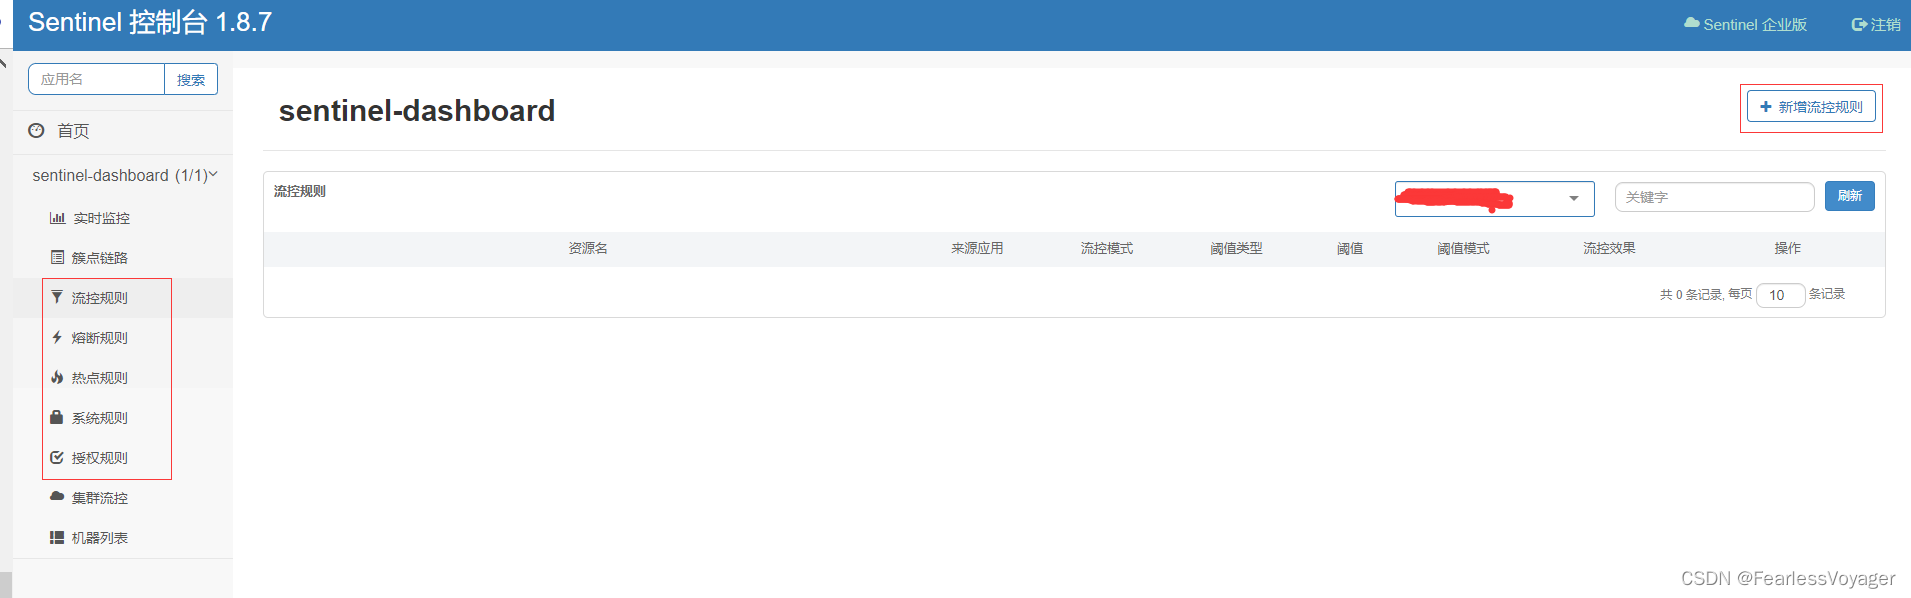The width and height of the screenshot is (1911, 598).
Task: Click the cloud icon next to Sentinel 企业版
Action: pos(1691,23)
